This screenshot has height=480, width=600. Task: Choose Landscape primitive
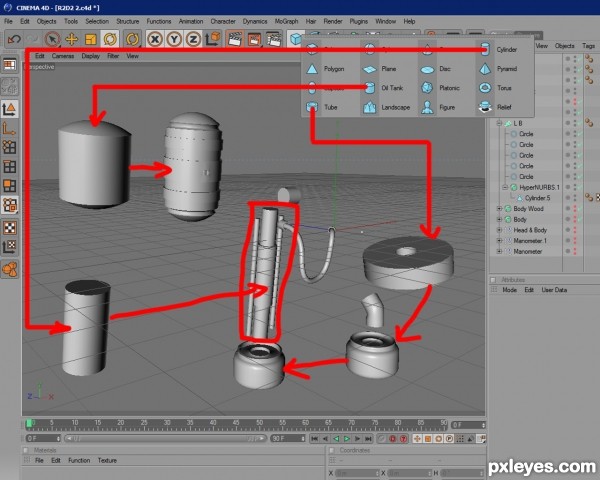tap(386, 107)
